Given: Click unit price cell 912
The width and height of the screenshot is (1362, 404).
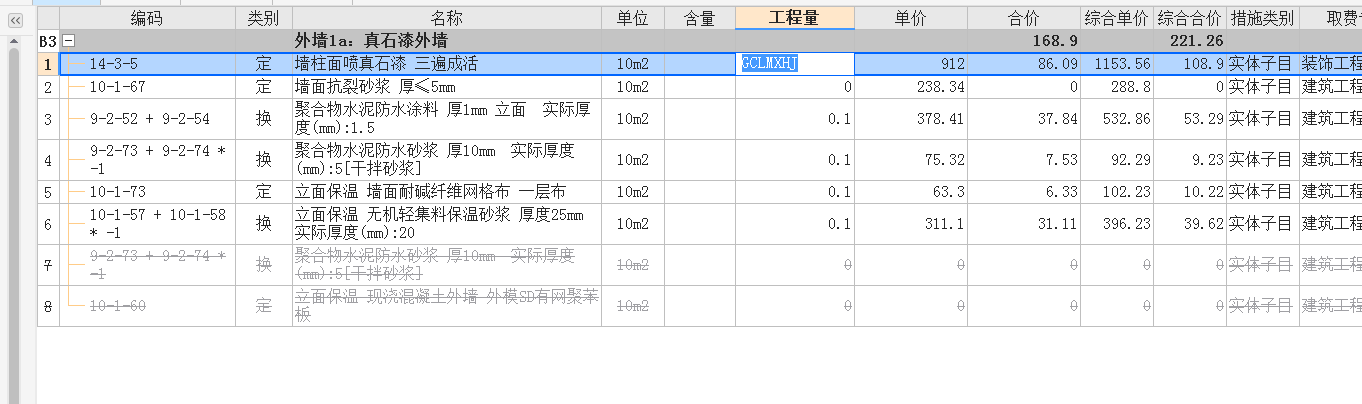Looking at the screenshot, I should coord(911,64).
